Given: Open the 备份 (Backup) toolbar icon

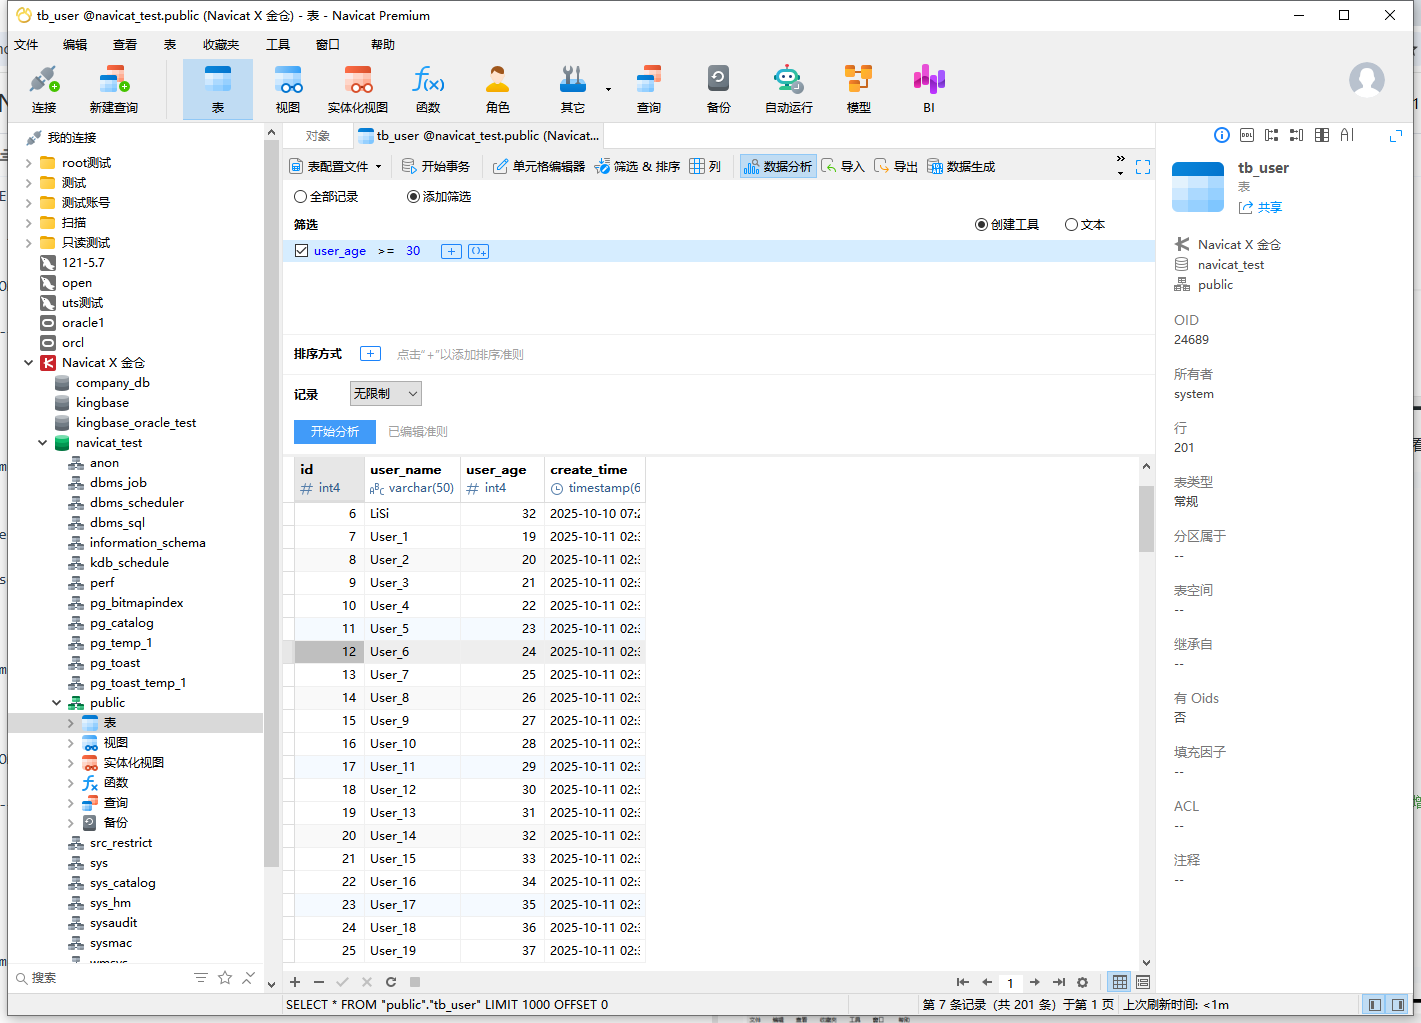Looking at the screenshot, I should click(719, 90).
